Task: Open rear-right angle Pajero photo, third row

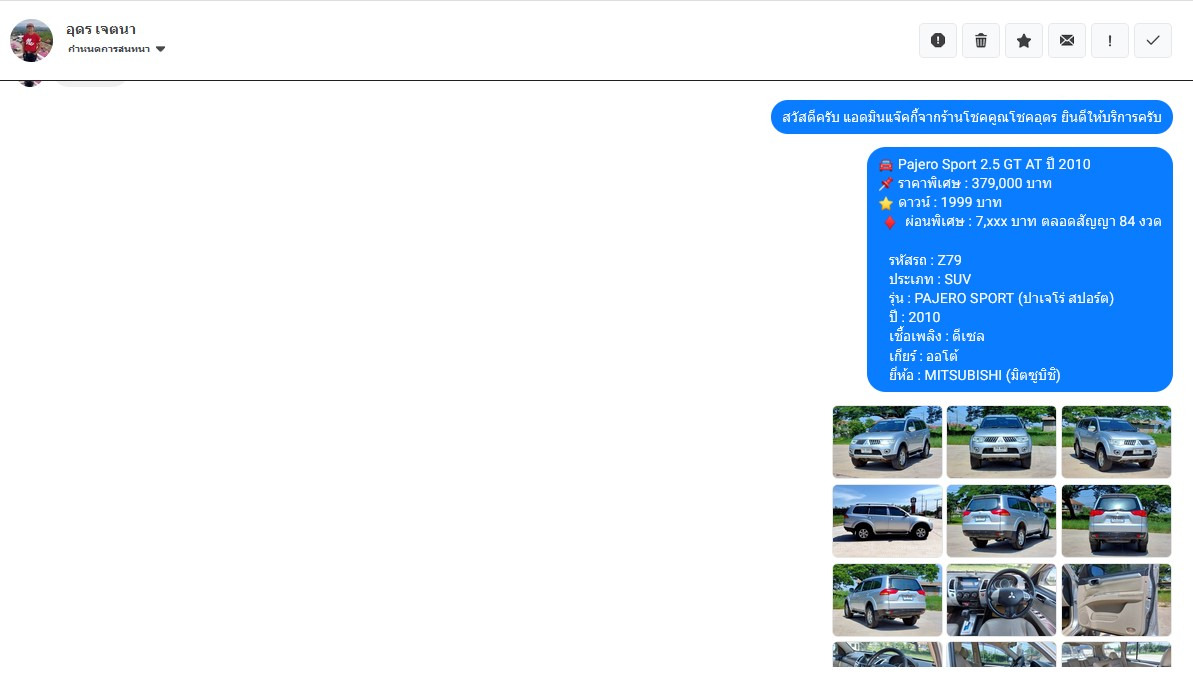Action: (x=887, y=600)
